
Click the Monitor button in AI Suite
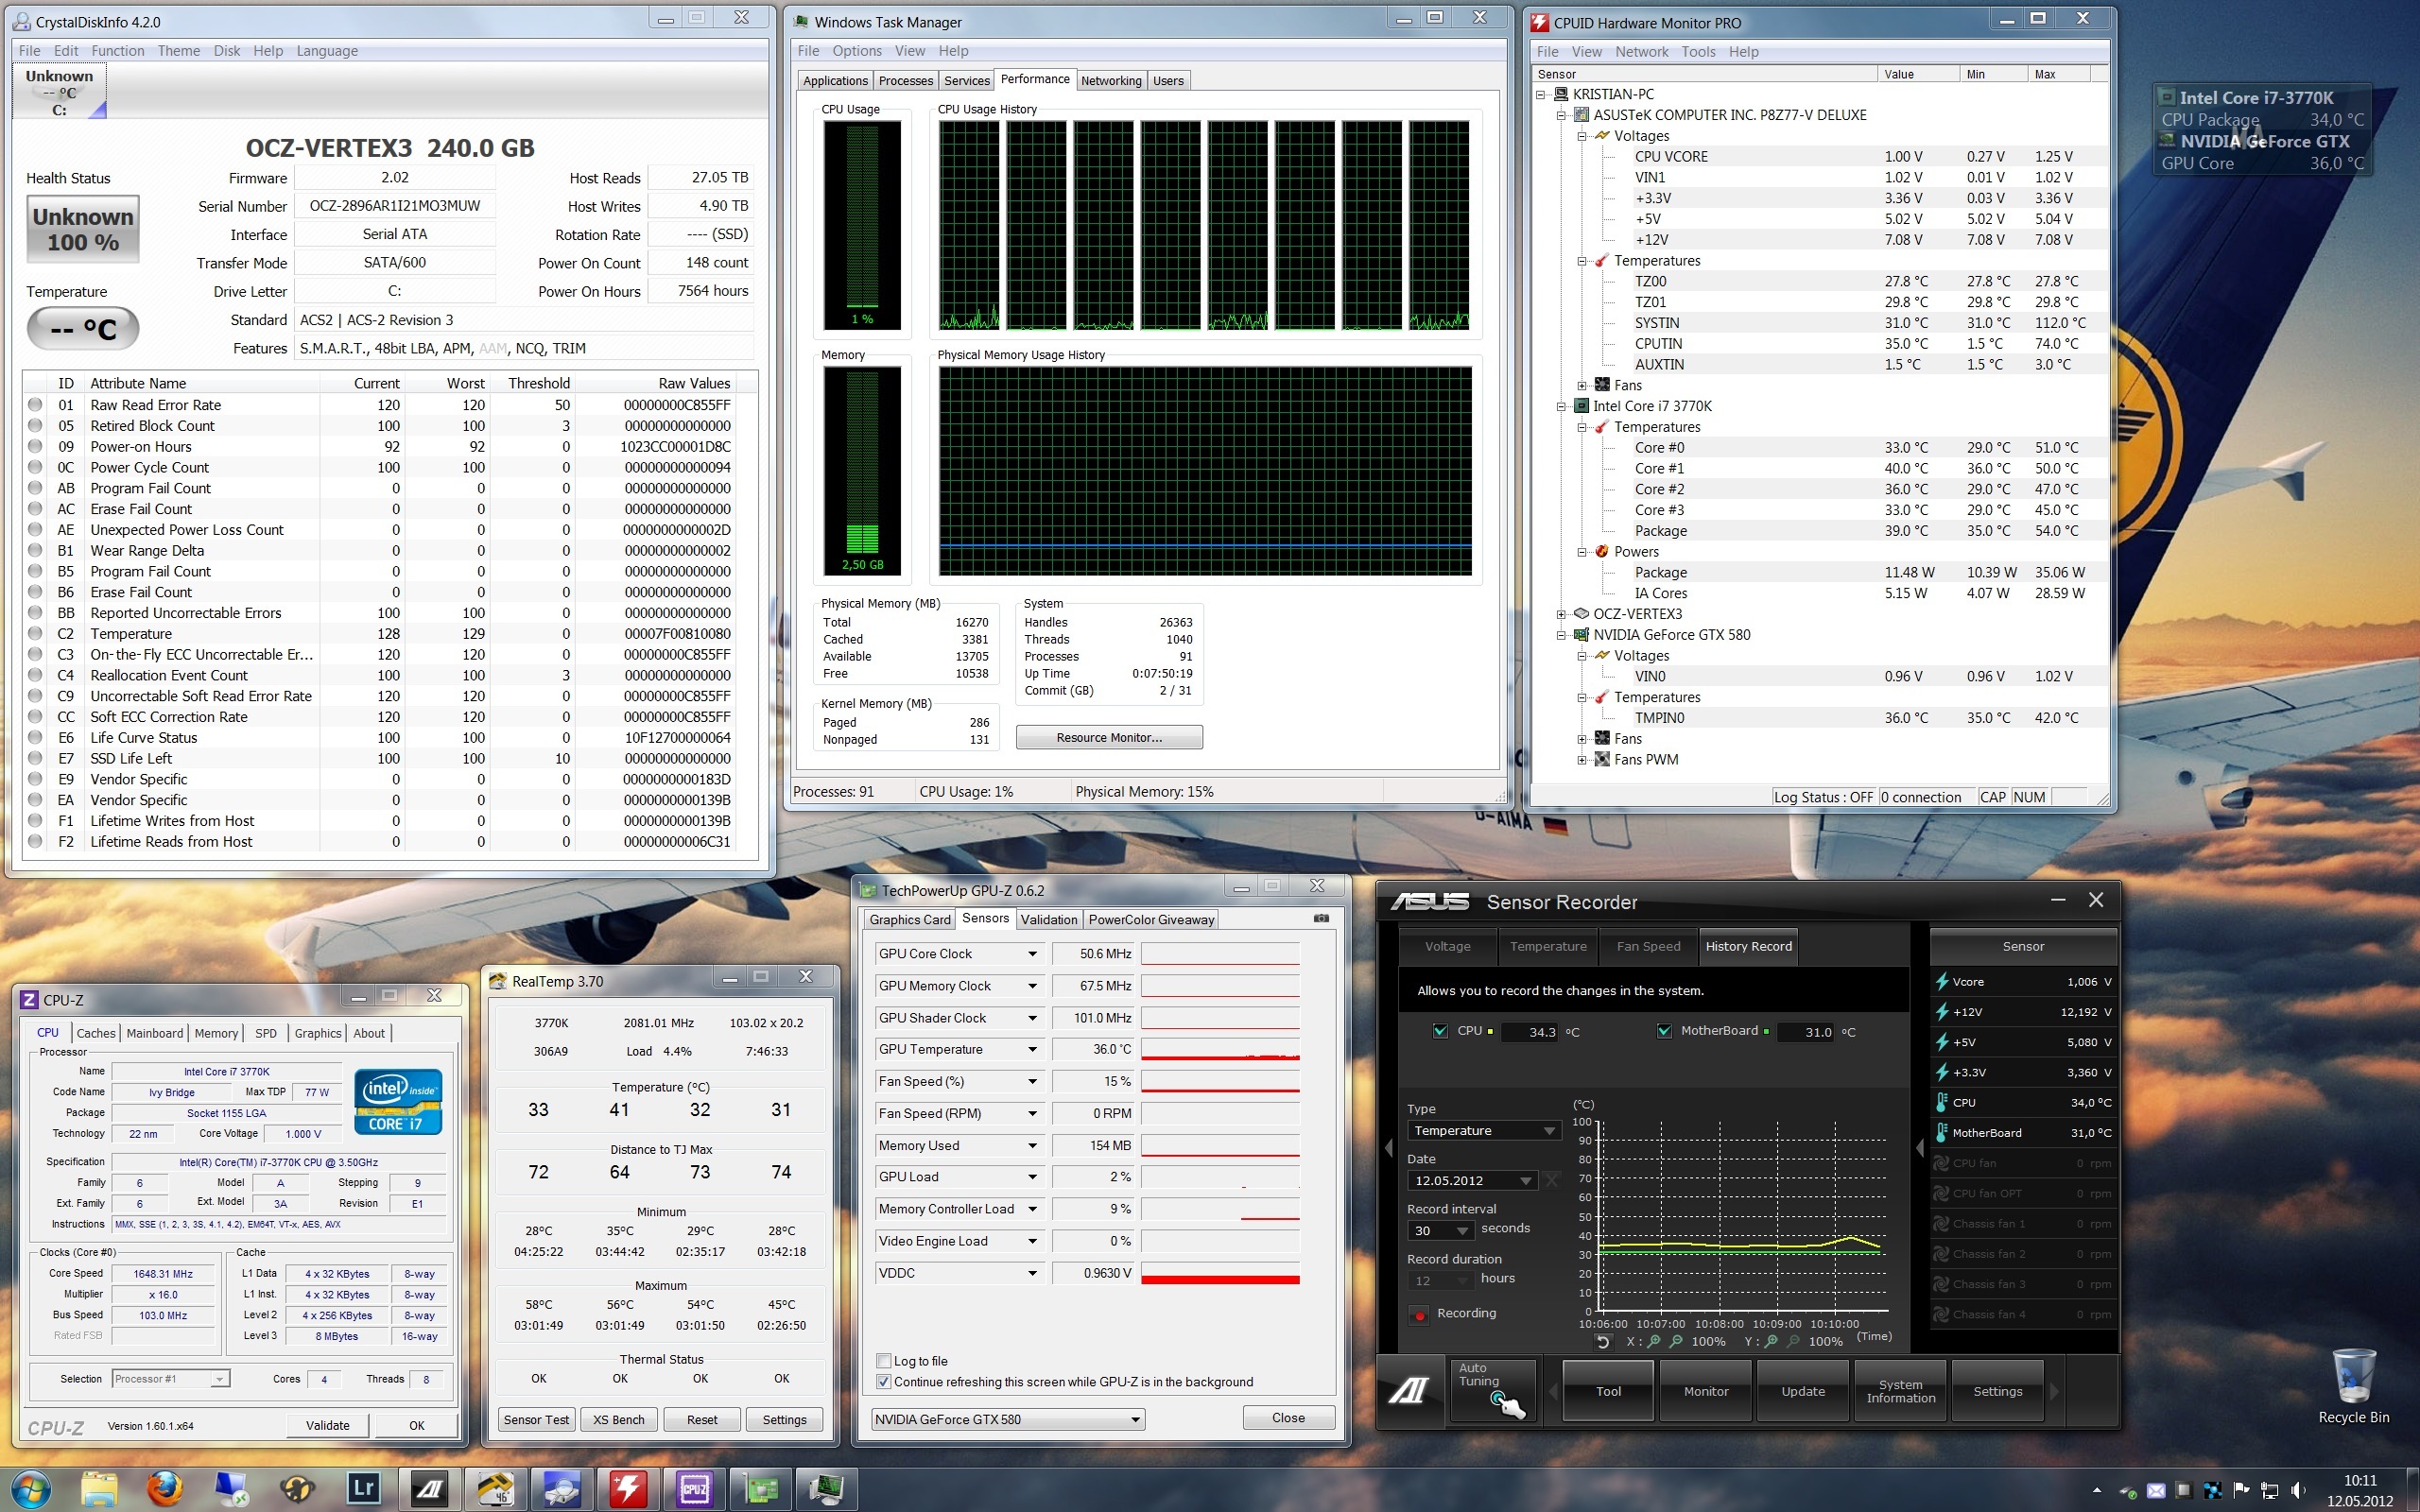coord(1705,1391)
